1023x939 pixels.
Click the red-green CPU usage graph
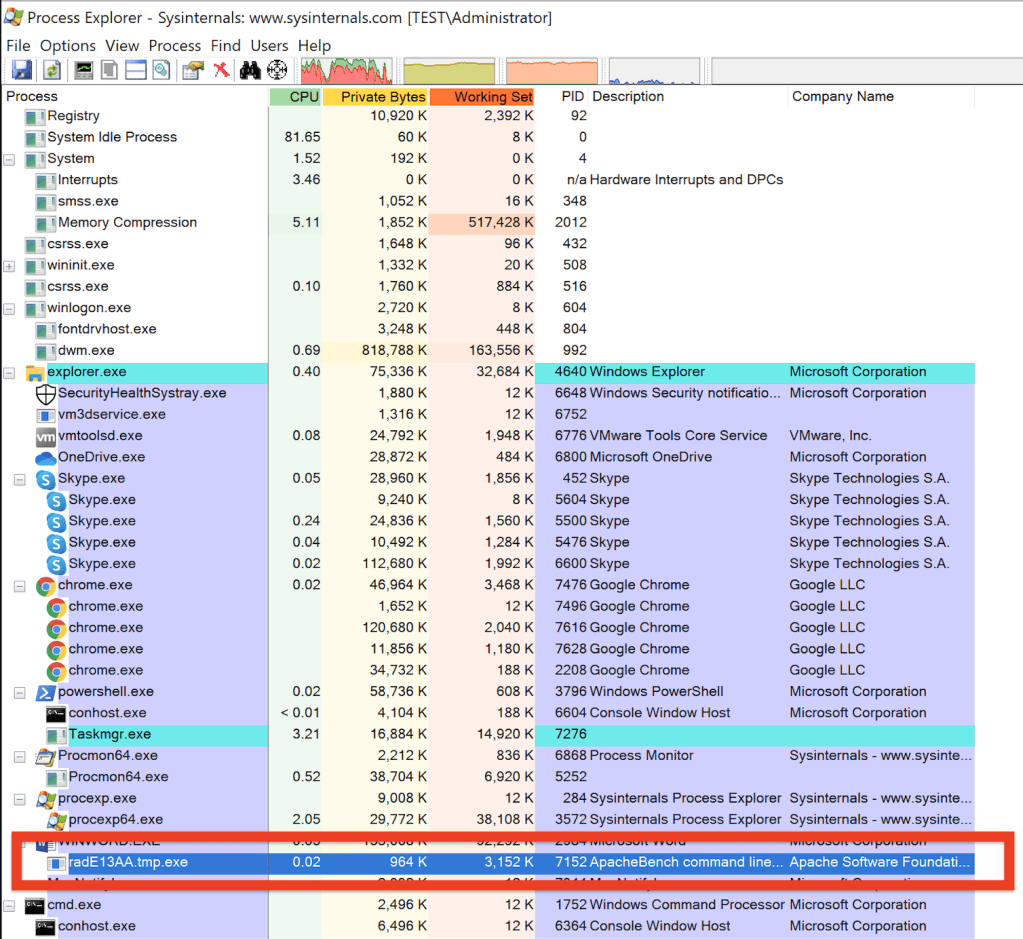tap(345, 70)
